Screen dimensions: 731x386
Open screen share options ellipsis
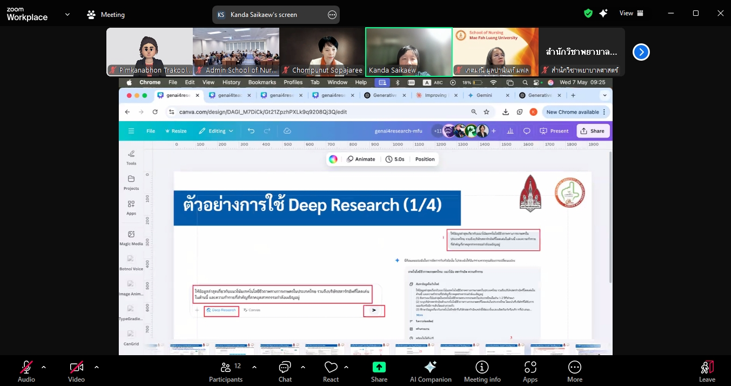332,15
